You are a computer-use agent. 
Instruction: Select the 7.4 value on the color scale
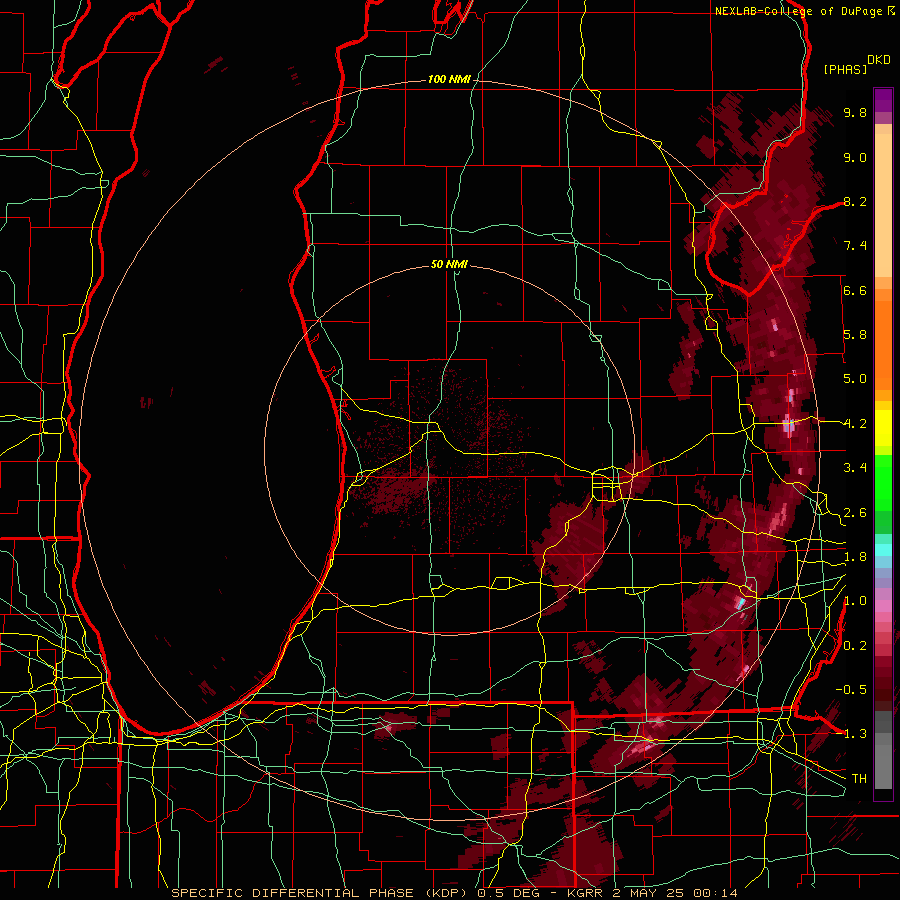click(x=855, y=246)
